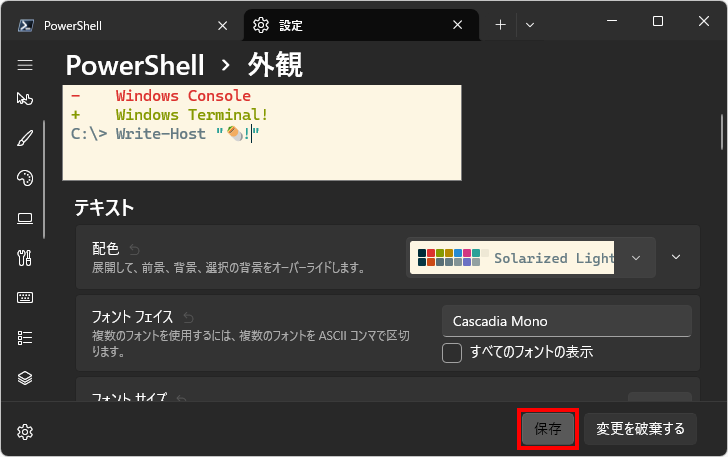Open Actions keyboard icon

click(25, 298)
